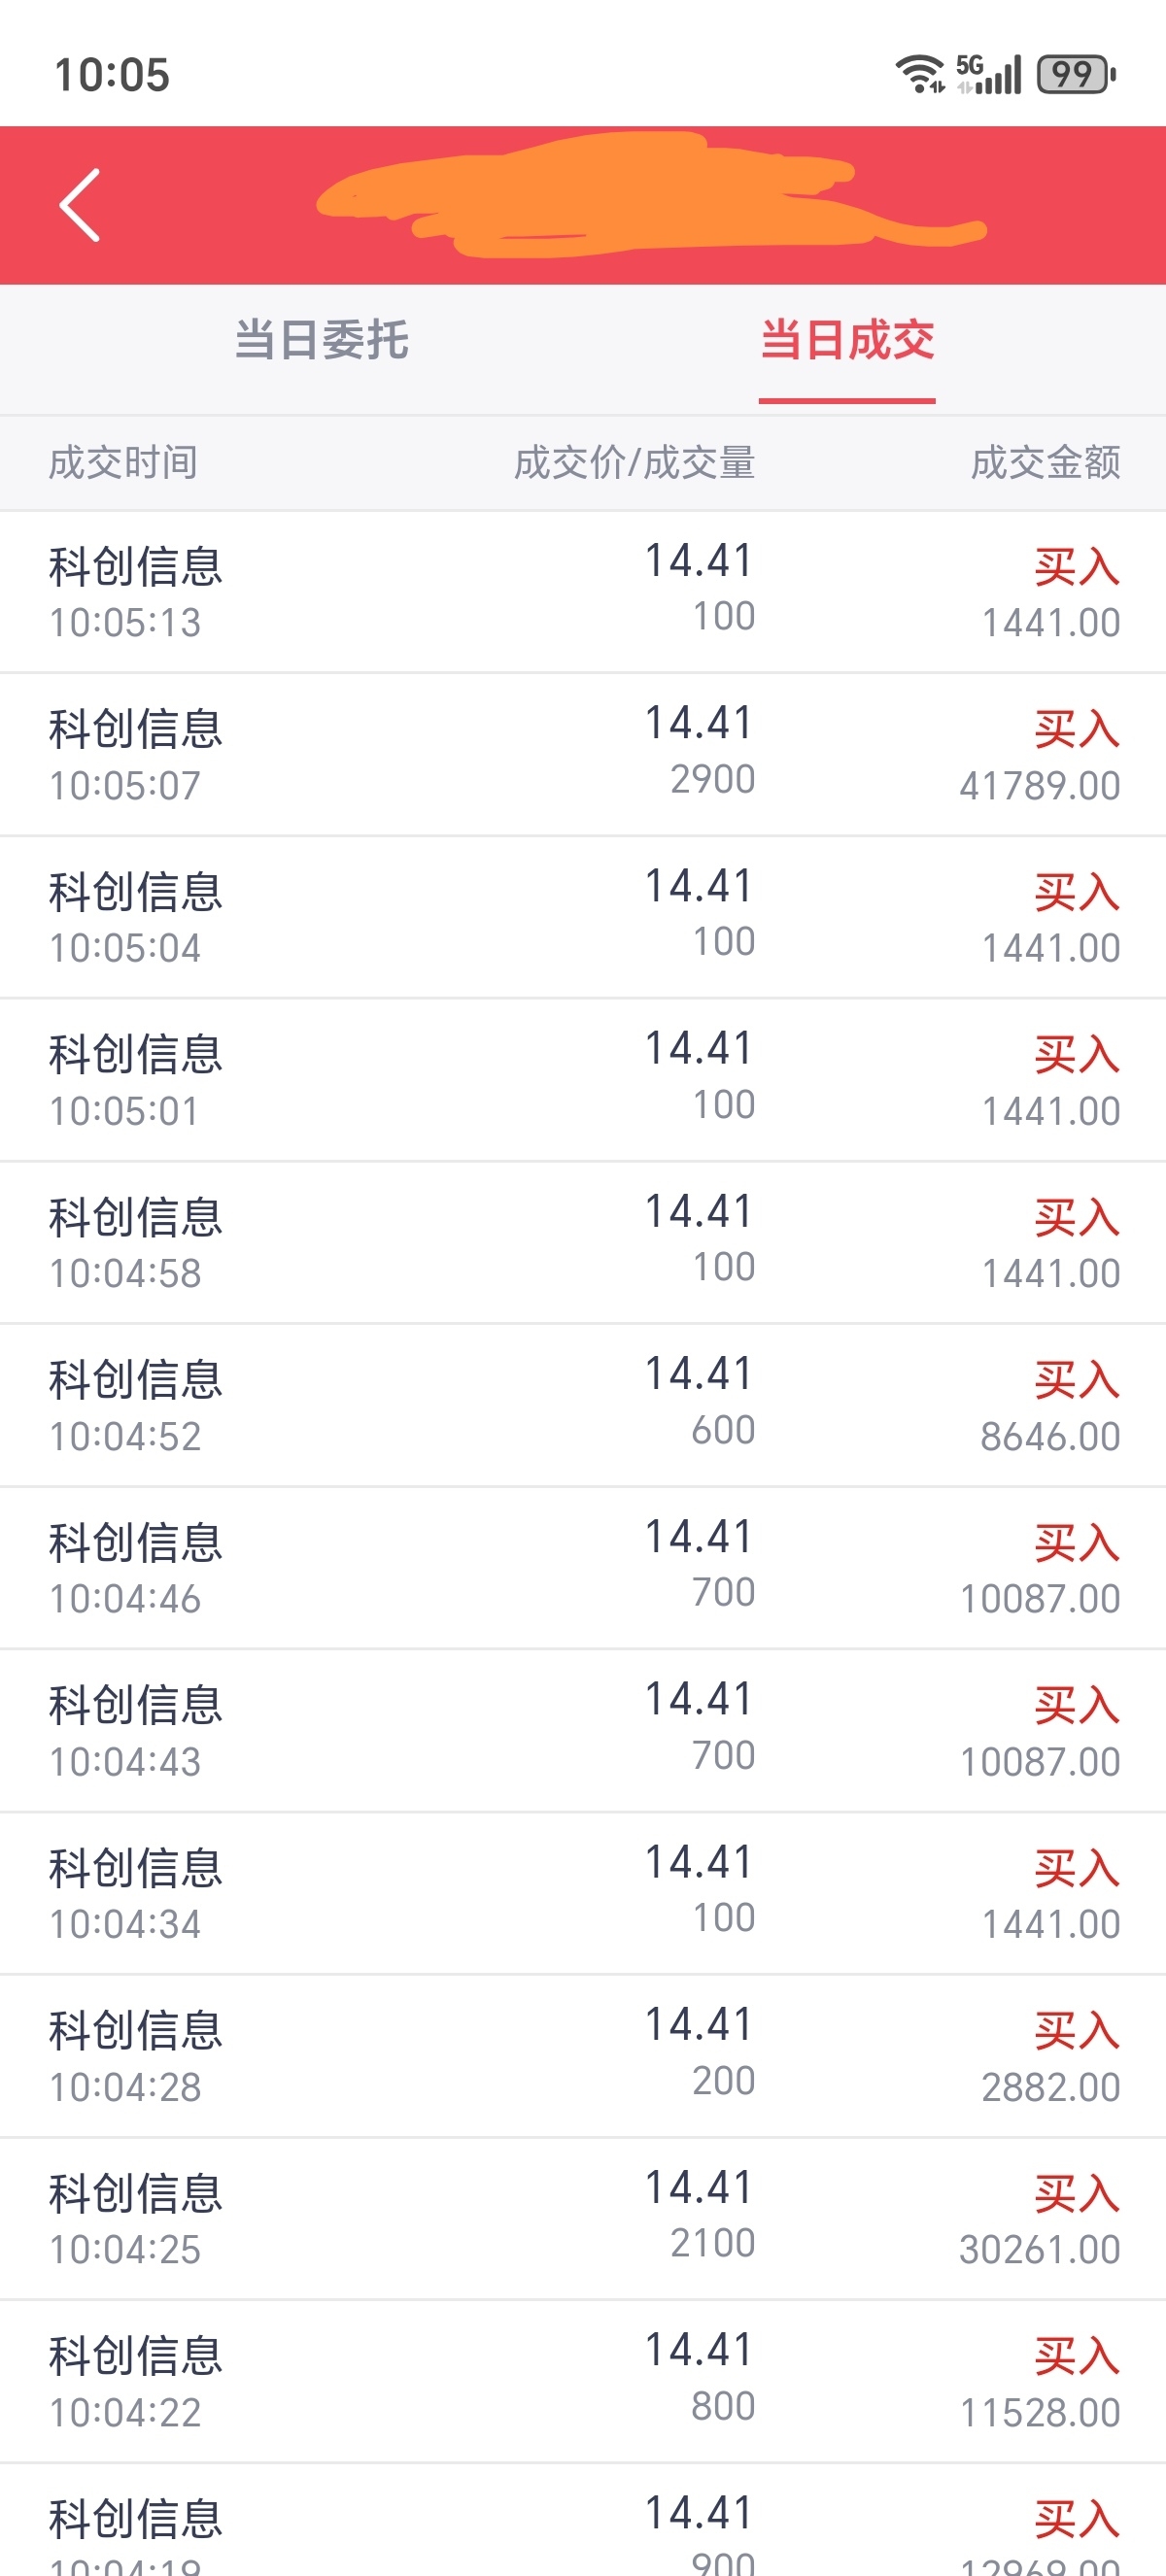1166x2576 pixels.
Task: Tap the 成交时间 column header
Action: tap(123, 463)
